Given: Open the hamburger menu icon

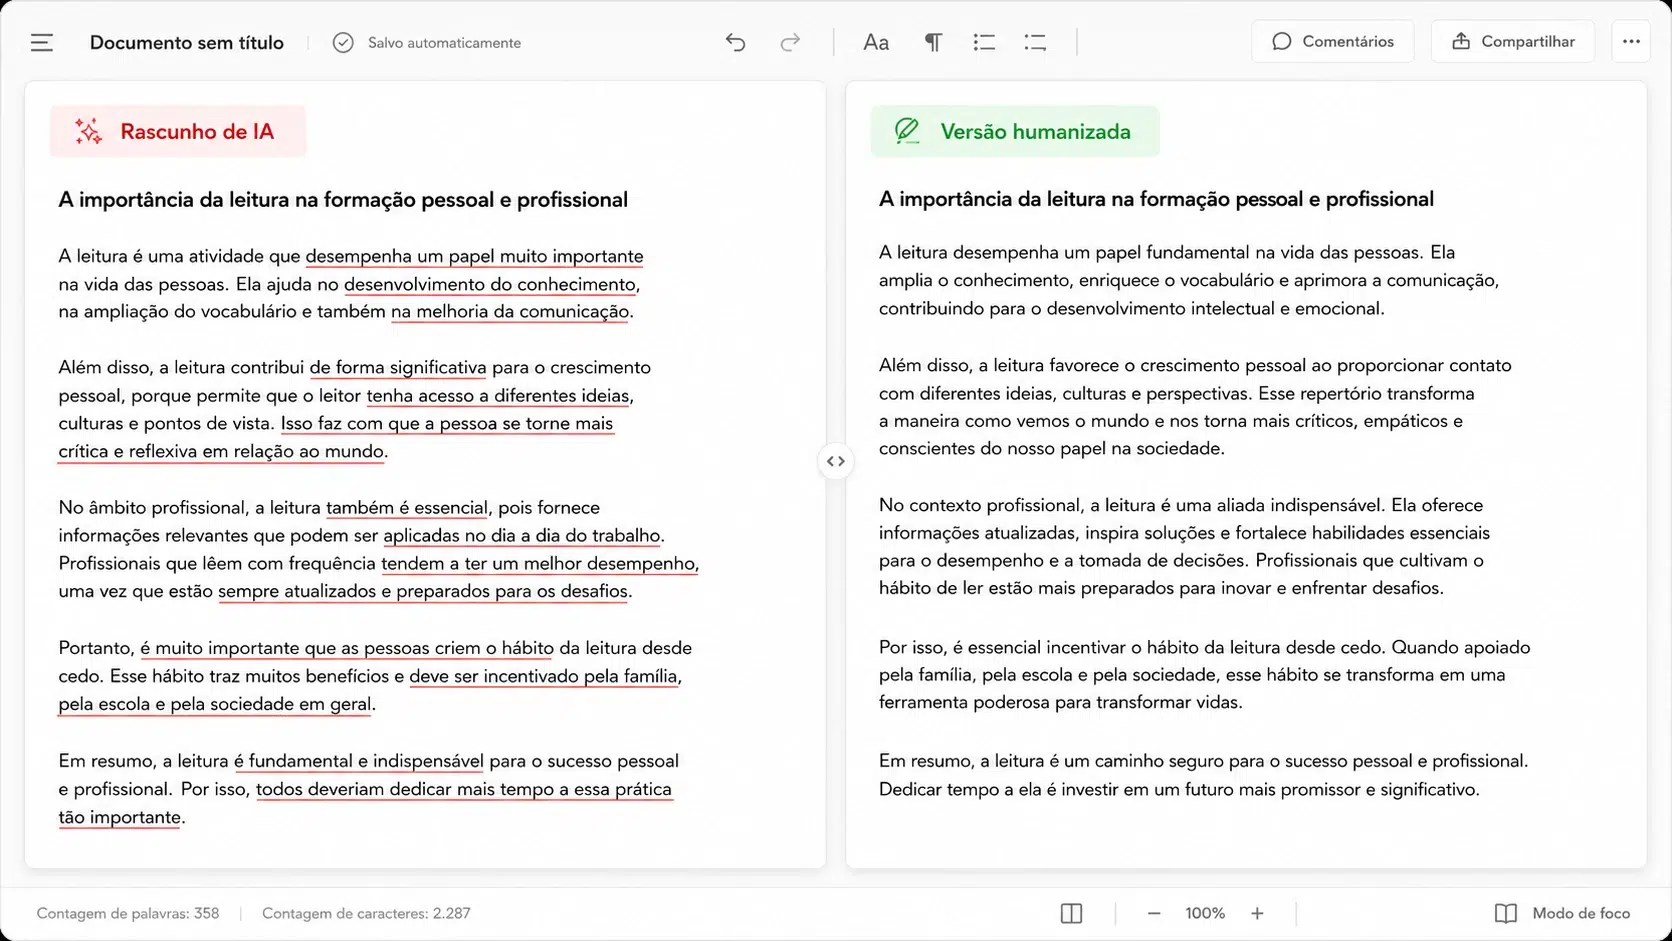Looking at the screenshot, I should click(x=41, y=42).
